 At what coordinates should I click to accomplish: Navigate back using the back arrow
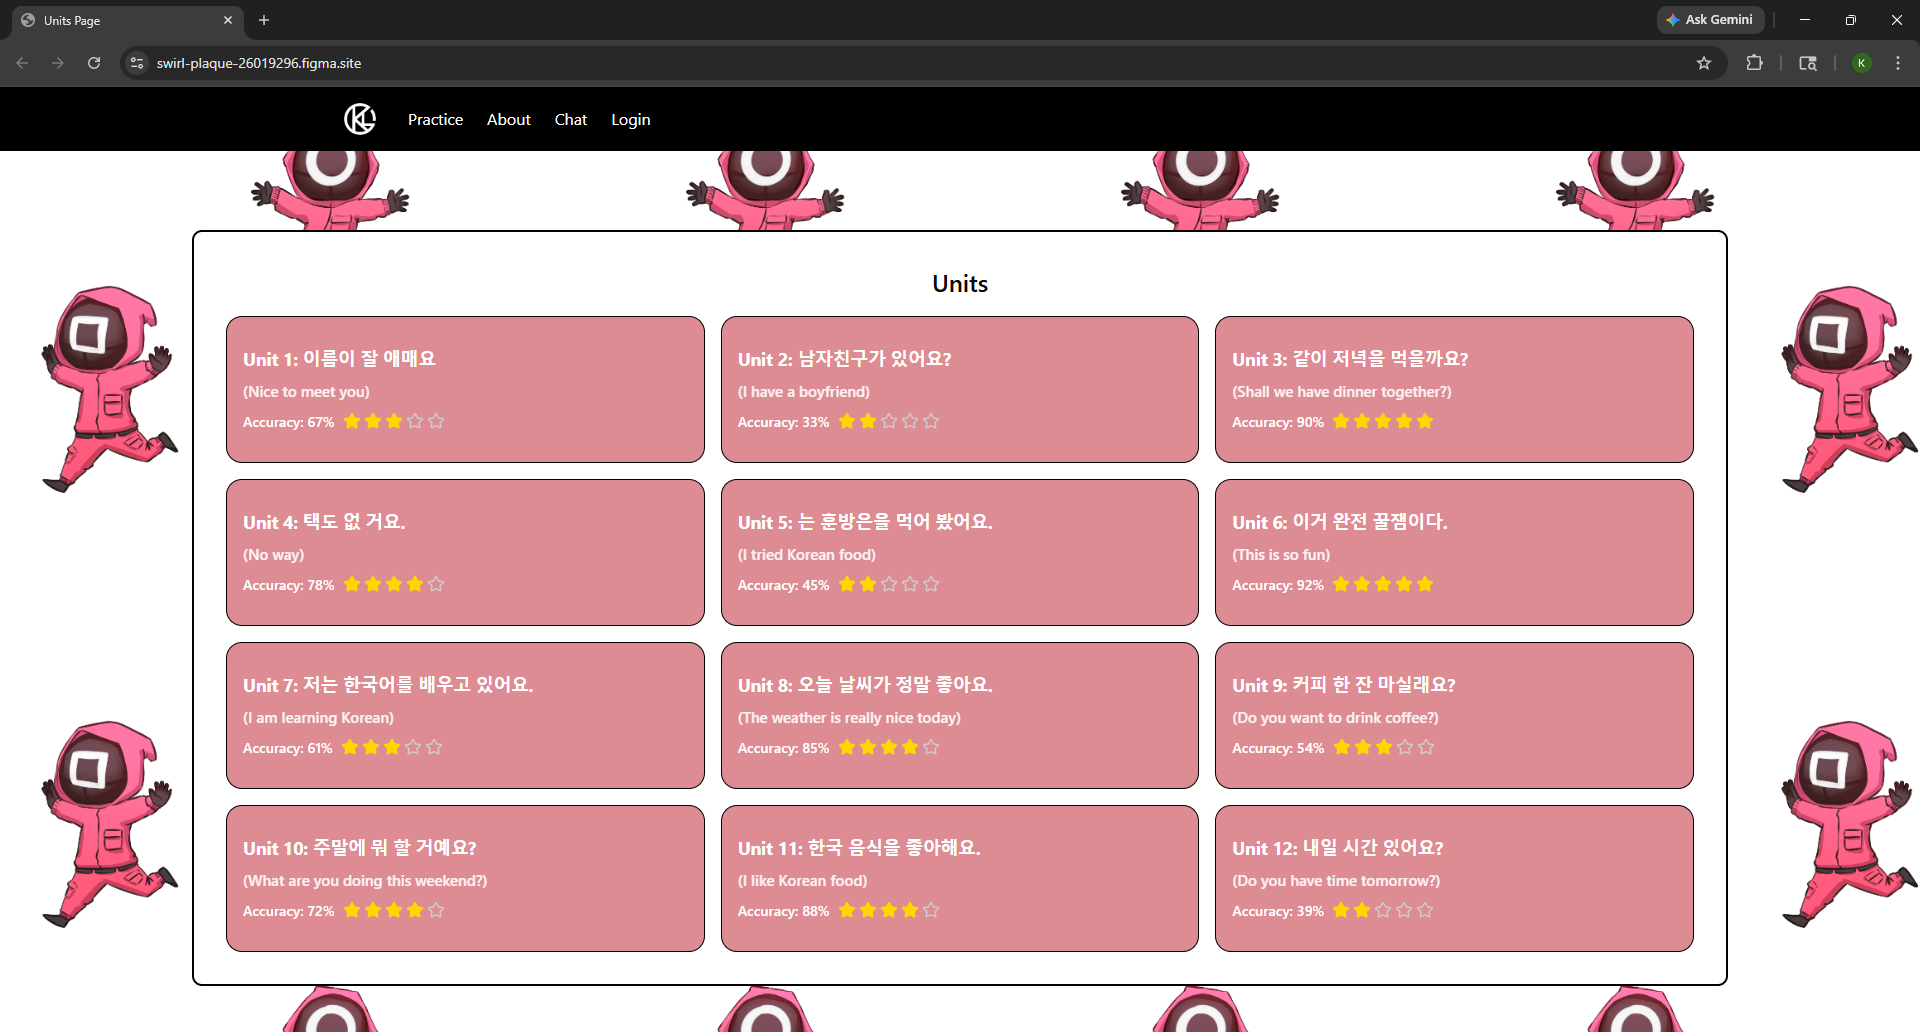[22, 62]
